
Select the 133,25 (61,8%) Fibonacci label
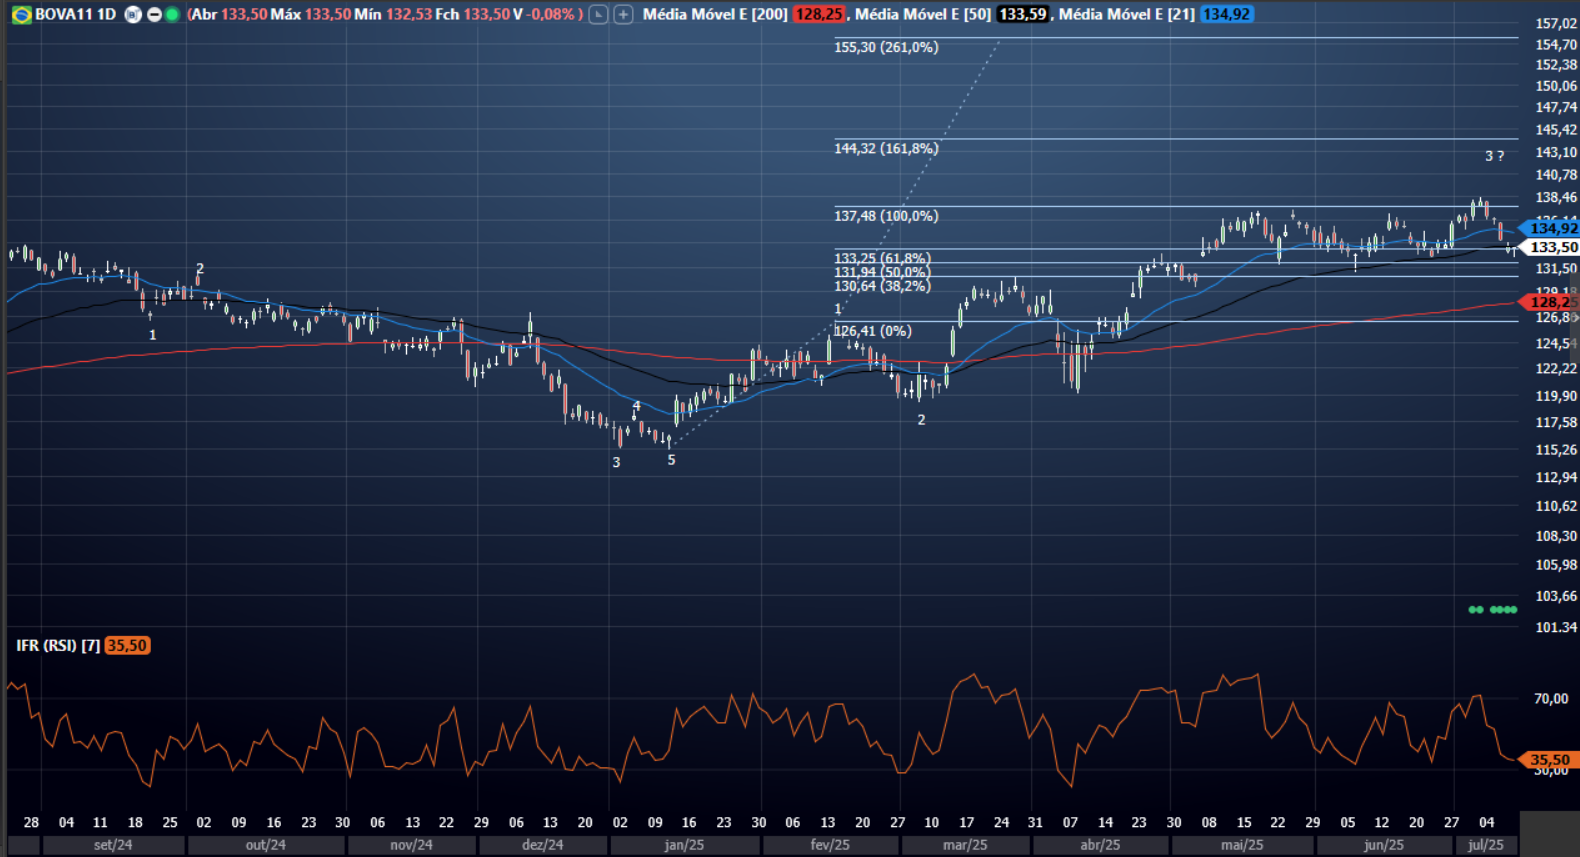click(x=882, y=258)
